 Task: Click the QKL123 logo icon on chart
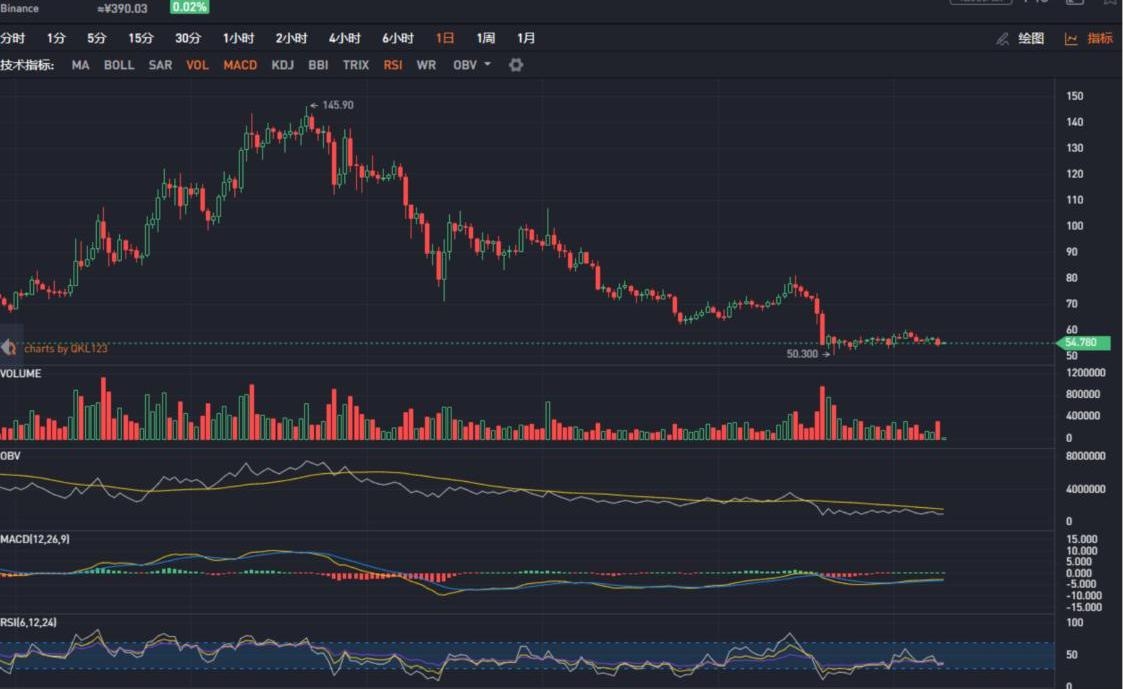pyautogui.click(x=9, y=348)
